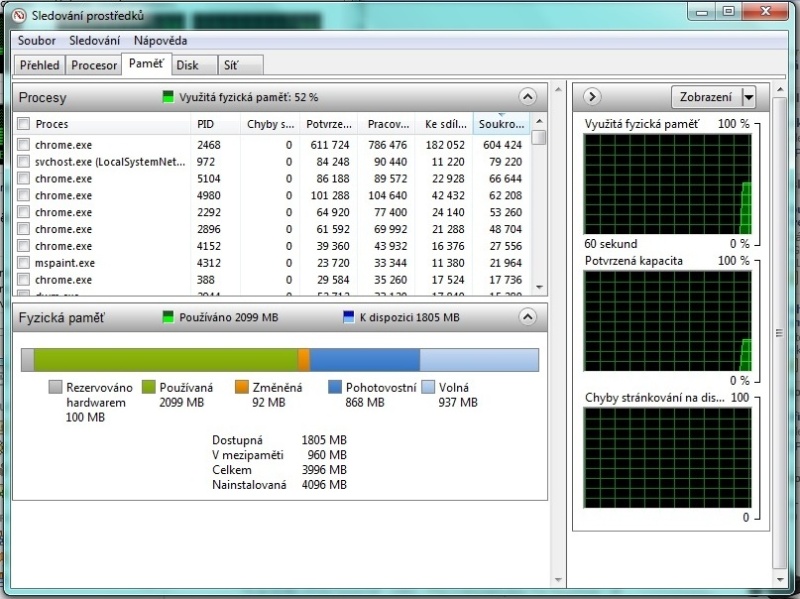Click the Nainstalovaná 4096 MB value
Screen dimensions: 800x599
click(324, 485)
